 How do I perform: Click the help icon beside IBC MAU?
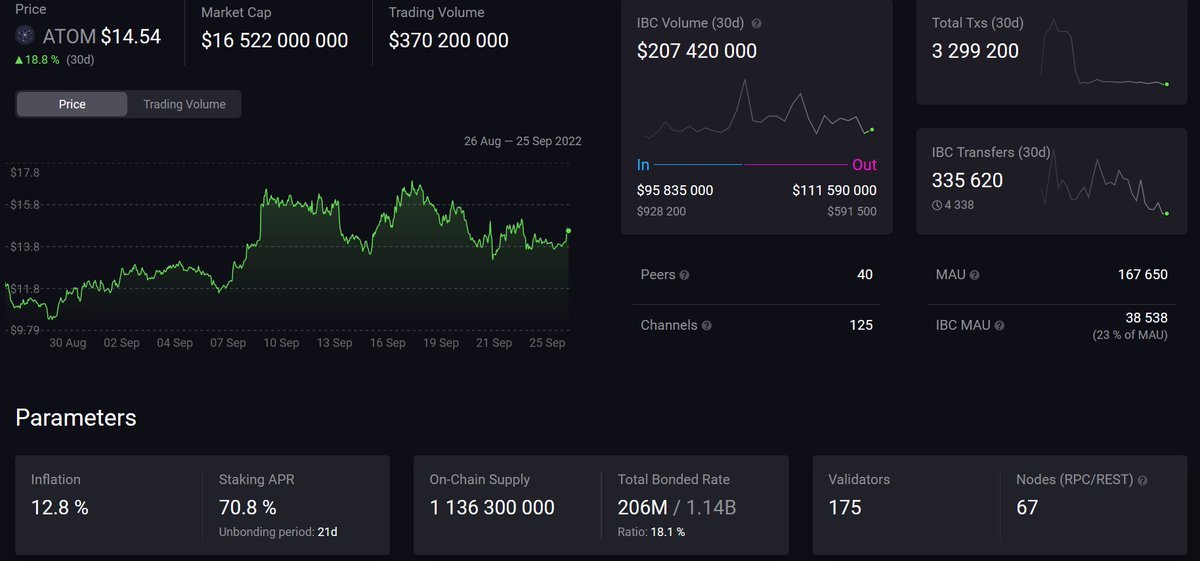pos(998,326)
